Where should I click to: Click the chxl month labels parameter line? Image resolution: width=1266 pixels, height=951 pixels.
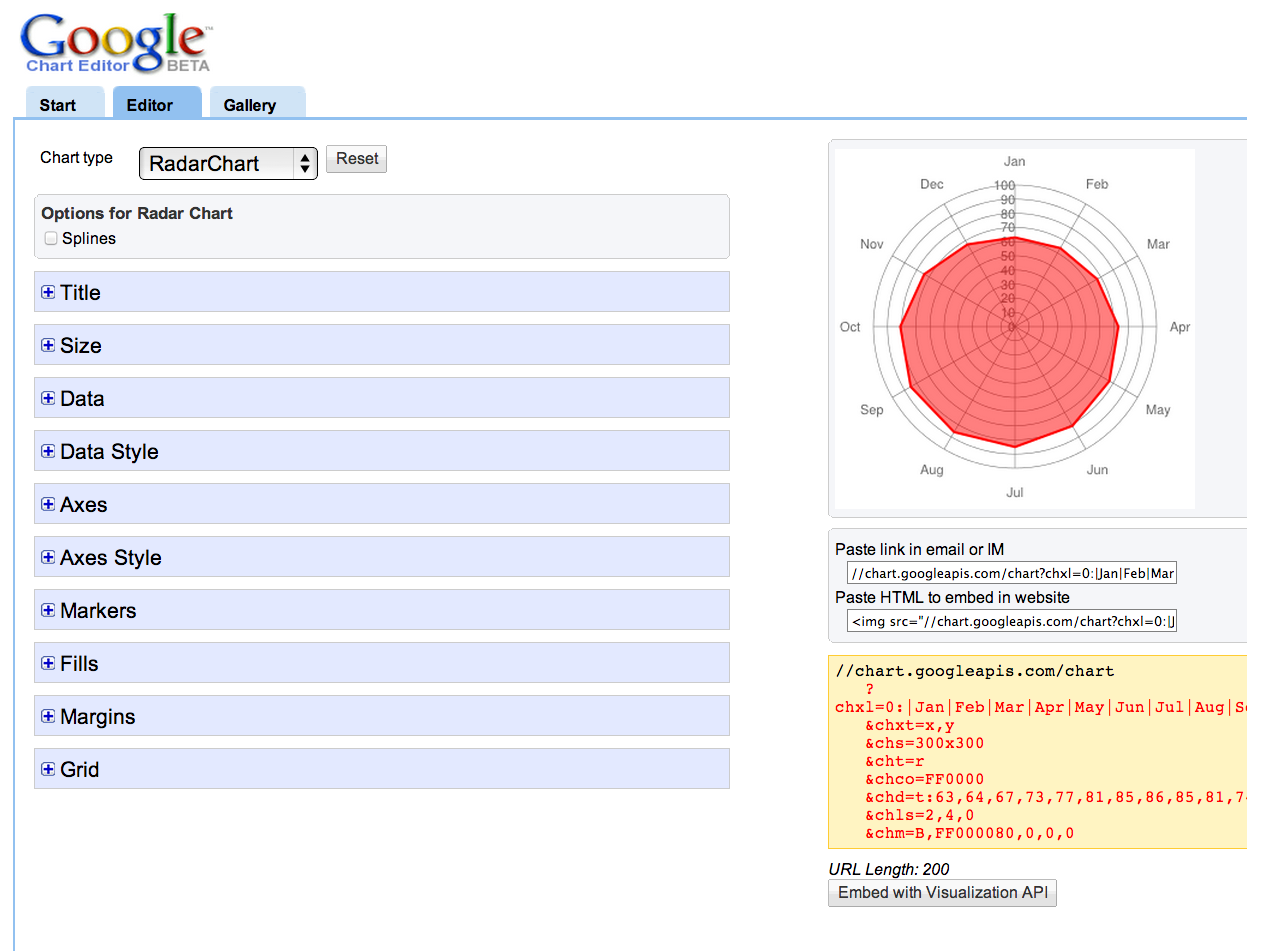point(1041,707)
